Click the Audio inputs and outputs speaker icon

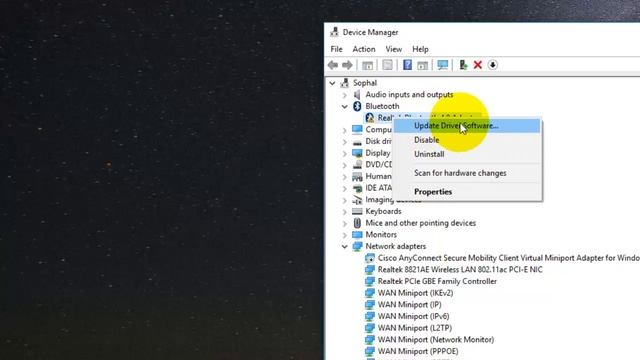pyautogui.click(x=357, y=95)
